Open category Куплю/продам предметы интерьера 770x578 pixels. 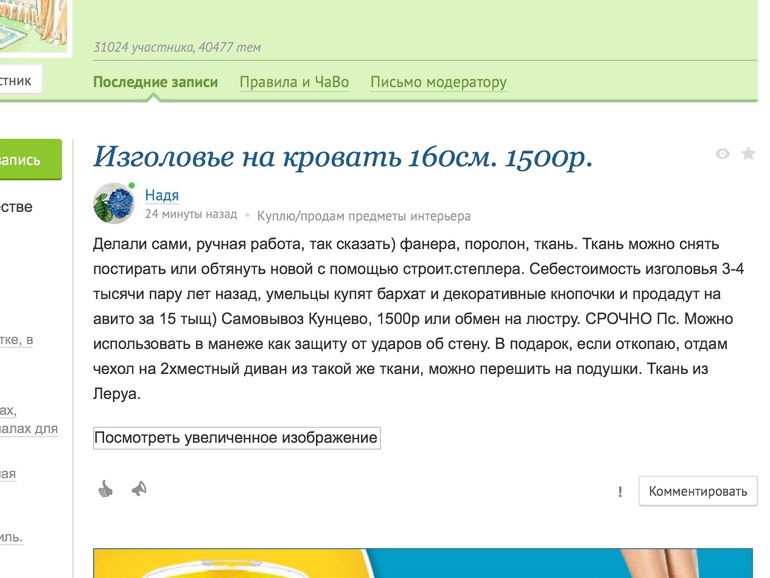pos(364,216)
